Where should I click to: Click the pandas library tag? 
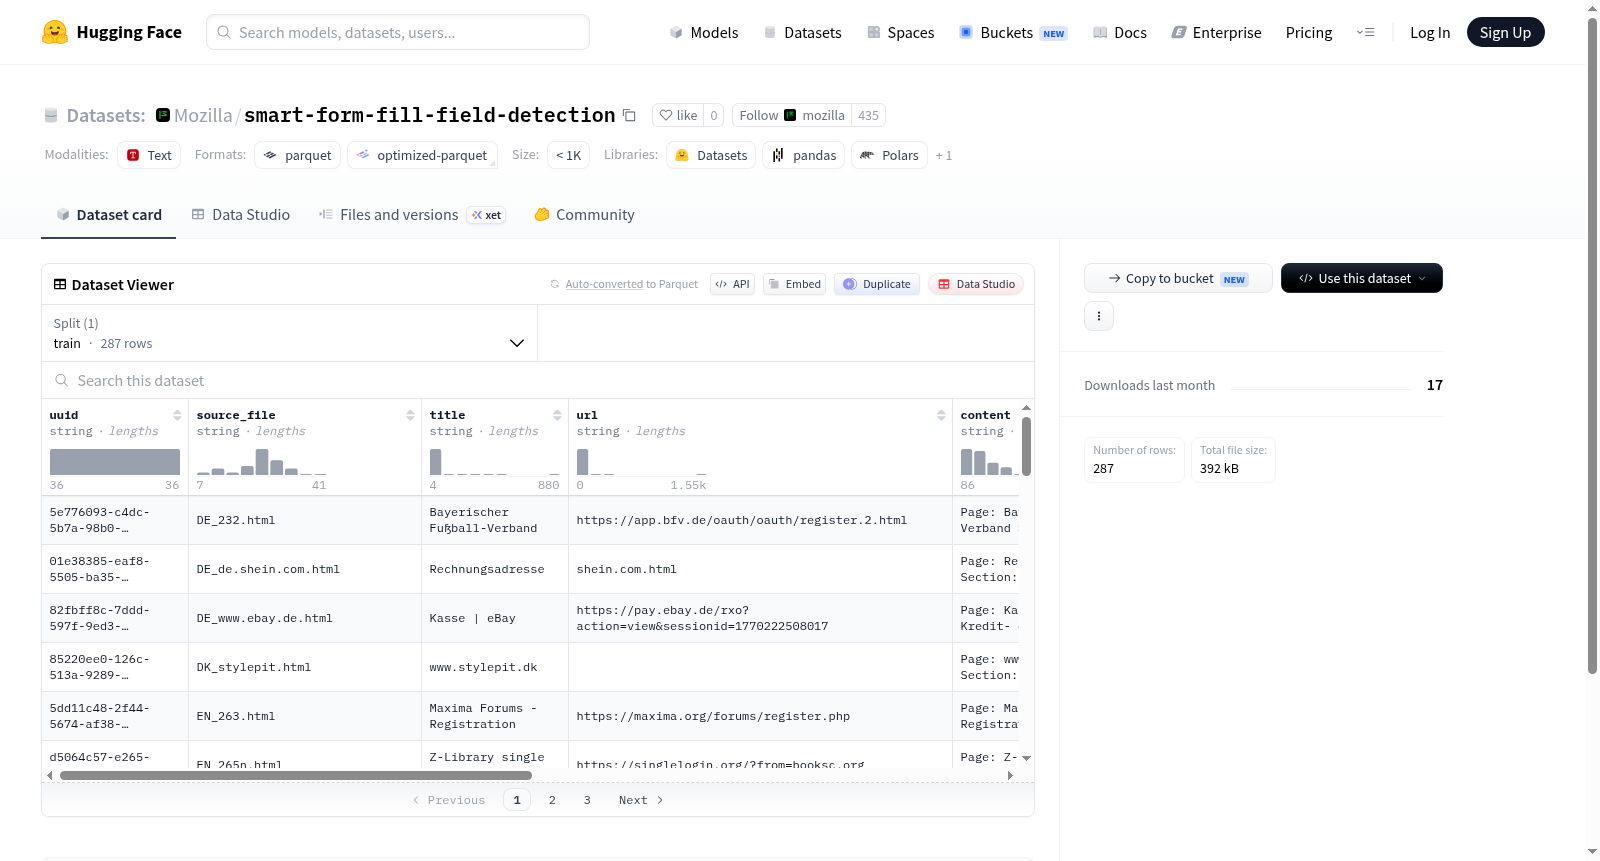(x=804, y=155)
